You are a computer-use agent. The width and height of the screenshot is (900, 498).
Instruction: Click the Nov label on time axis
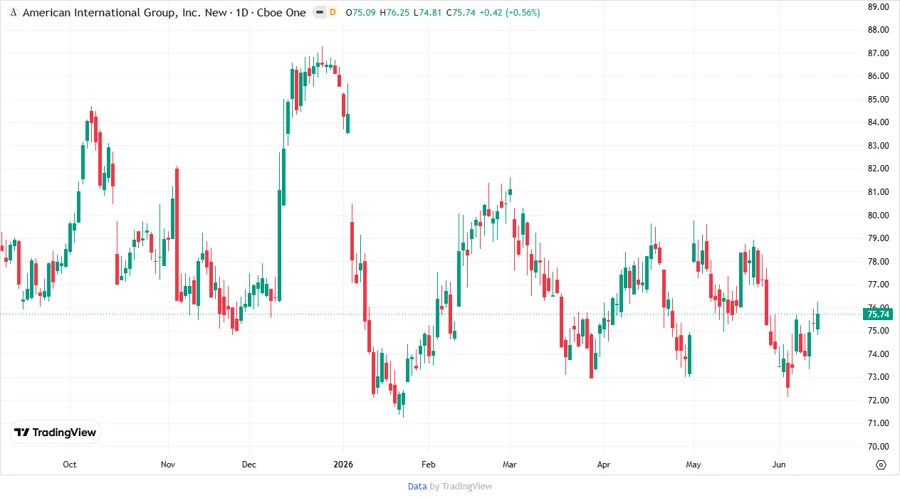(168, 464)
